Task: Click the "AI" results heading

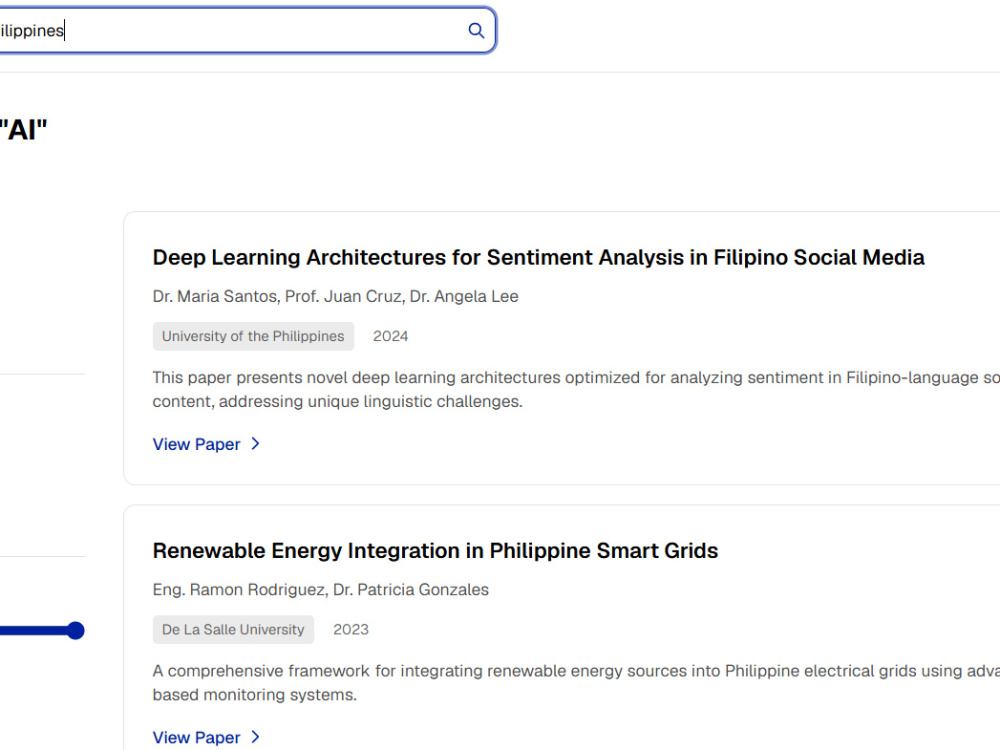Action: pyautogui.click(x=24, y=130)
